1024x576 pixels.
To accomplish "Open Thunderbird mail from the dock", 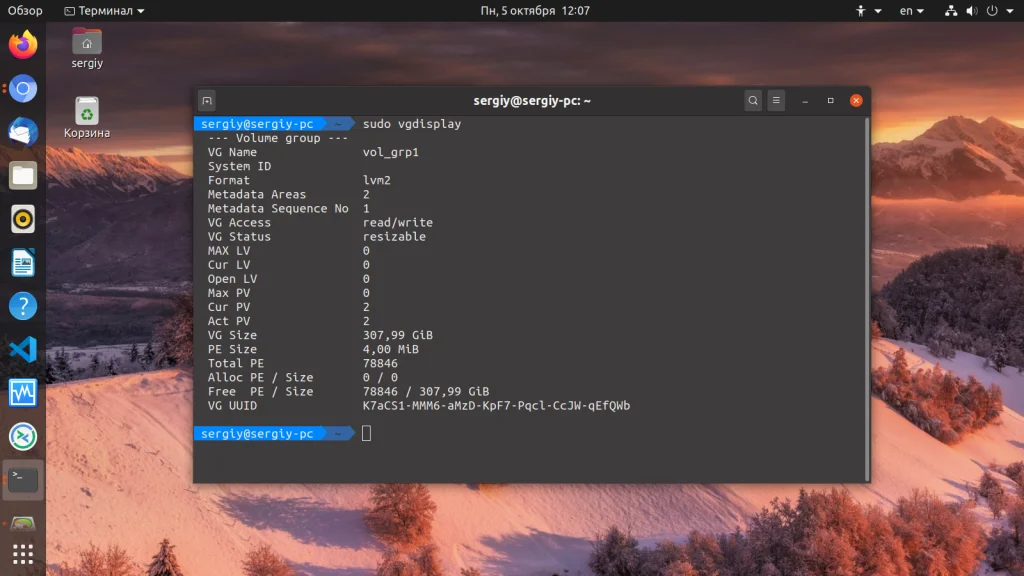I will coord(23,132).
